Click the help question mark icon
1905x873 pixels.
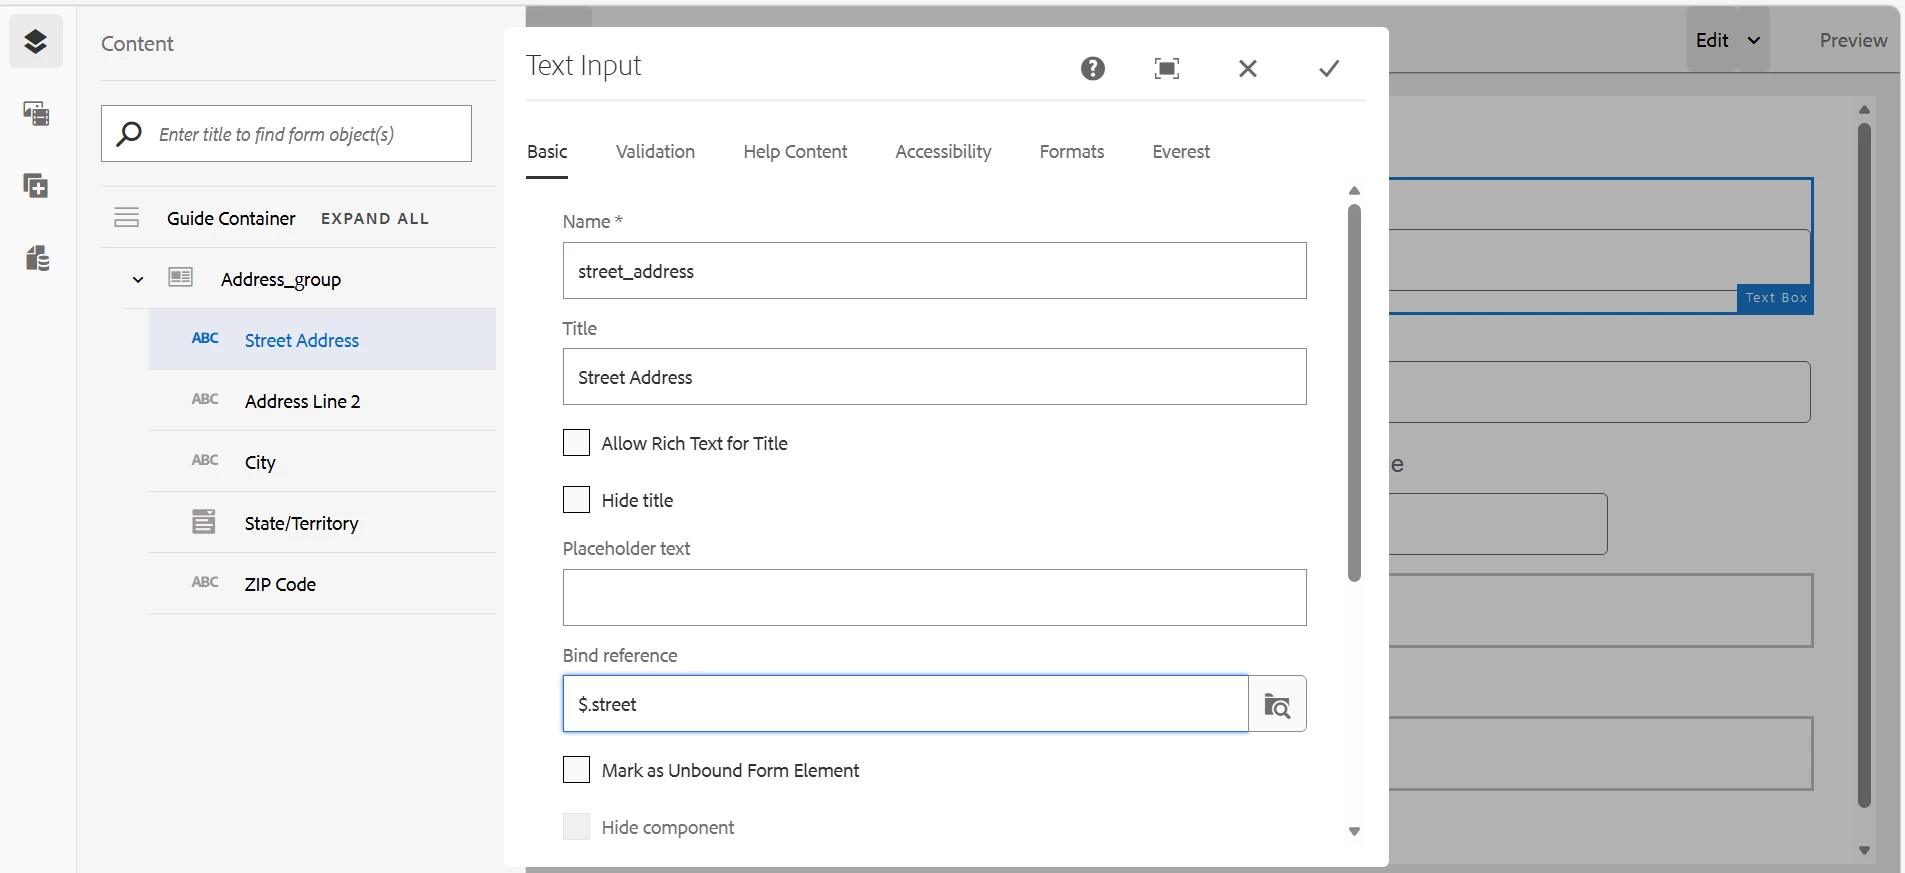[1093, 68]
